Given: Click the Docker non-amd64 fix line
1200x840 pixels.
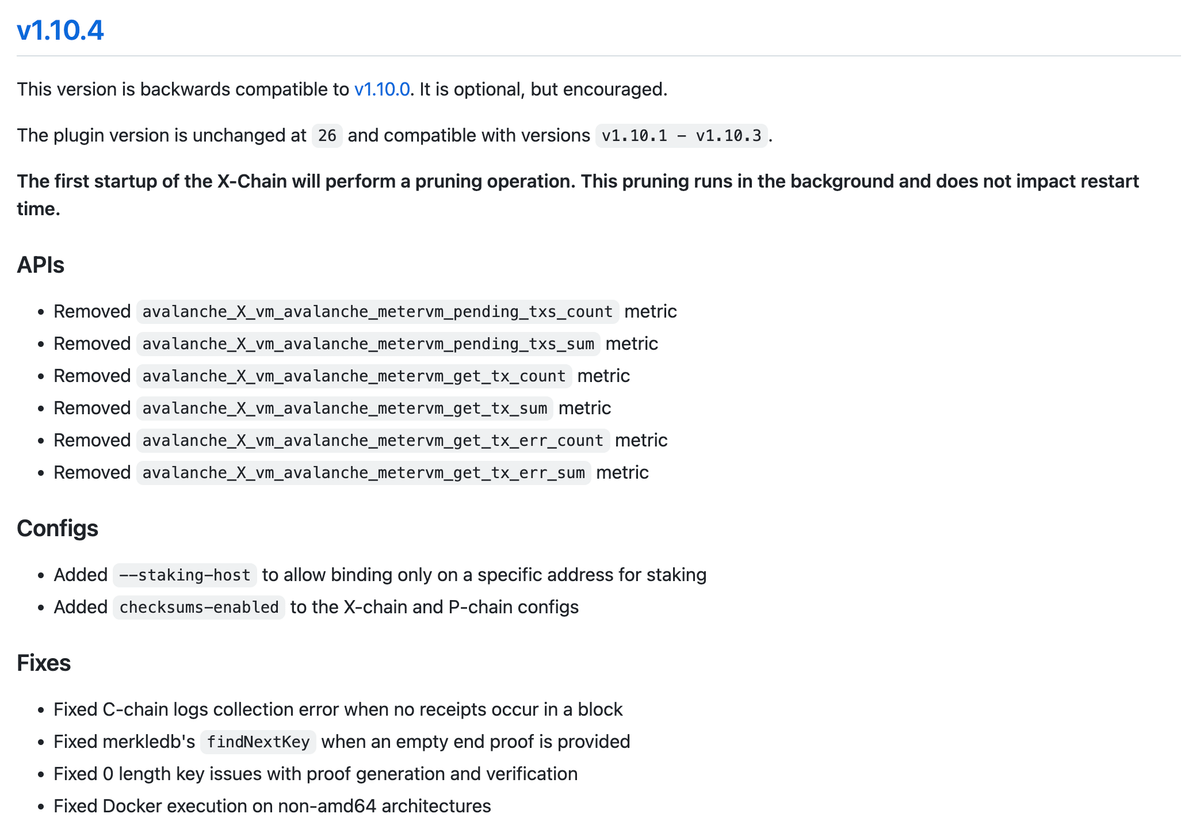Looking at the screenshot, I should 272,806.
